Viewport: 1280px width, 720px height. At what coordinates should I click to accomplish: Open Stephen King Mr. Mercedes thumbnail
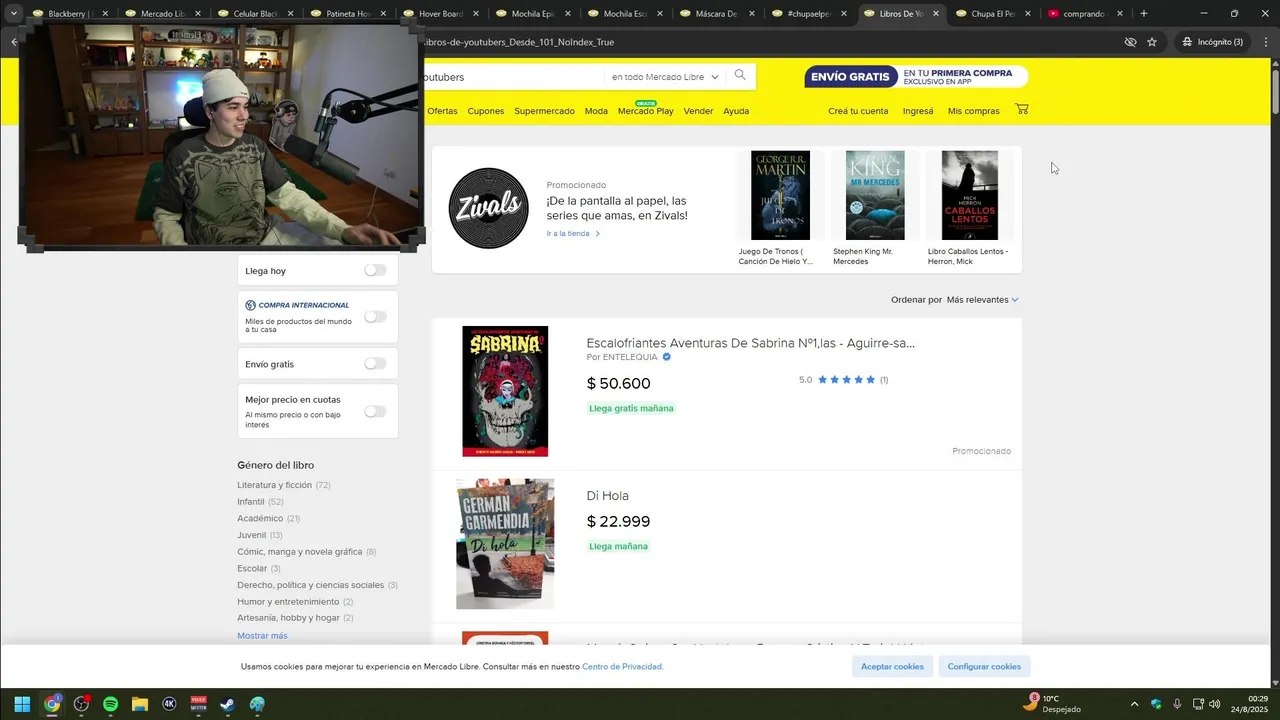click(x=875, y=195)
